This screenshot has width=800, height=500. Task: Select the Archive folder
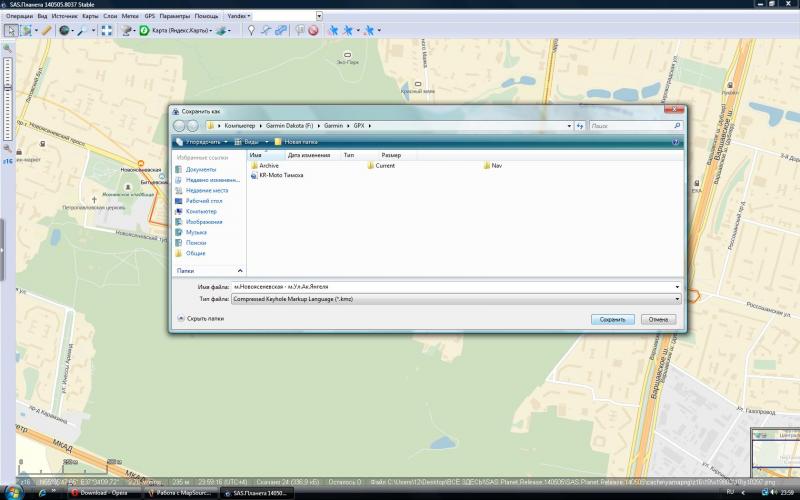(x=265, y=166)
